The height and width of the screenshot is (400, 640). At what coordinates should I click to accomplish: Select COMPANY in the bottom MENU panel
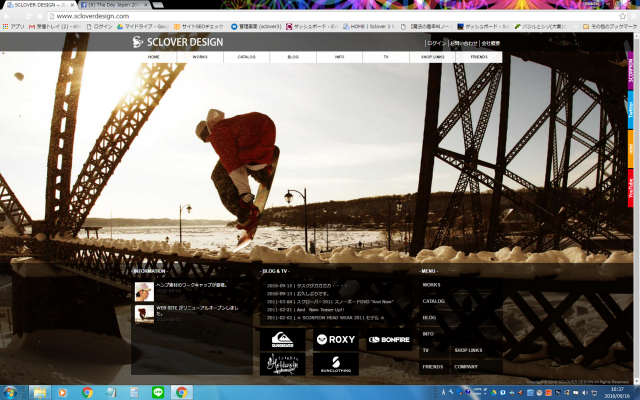pos(466,367)
